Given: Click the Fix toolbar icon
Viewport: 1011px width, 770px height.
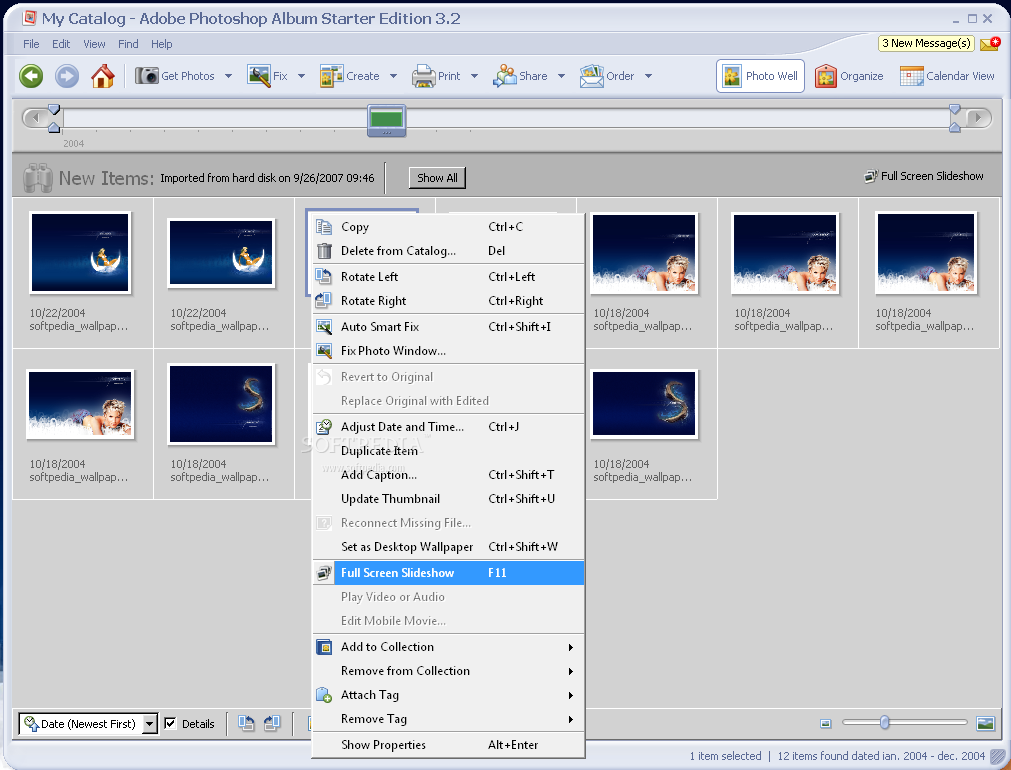Looking at the screenshot, I should point(259,75).
